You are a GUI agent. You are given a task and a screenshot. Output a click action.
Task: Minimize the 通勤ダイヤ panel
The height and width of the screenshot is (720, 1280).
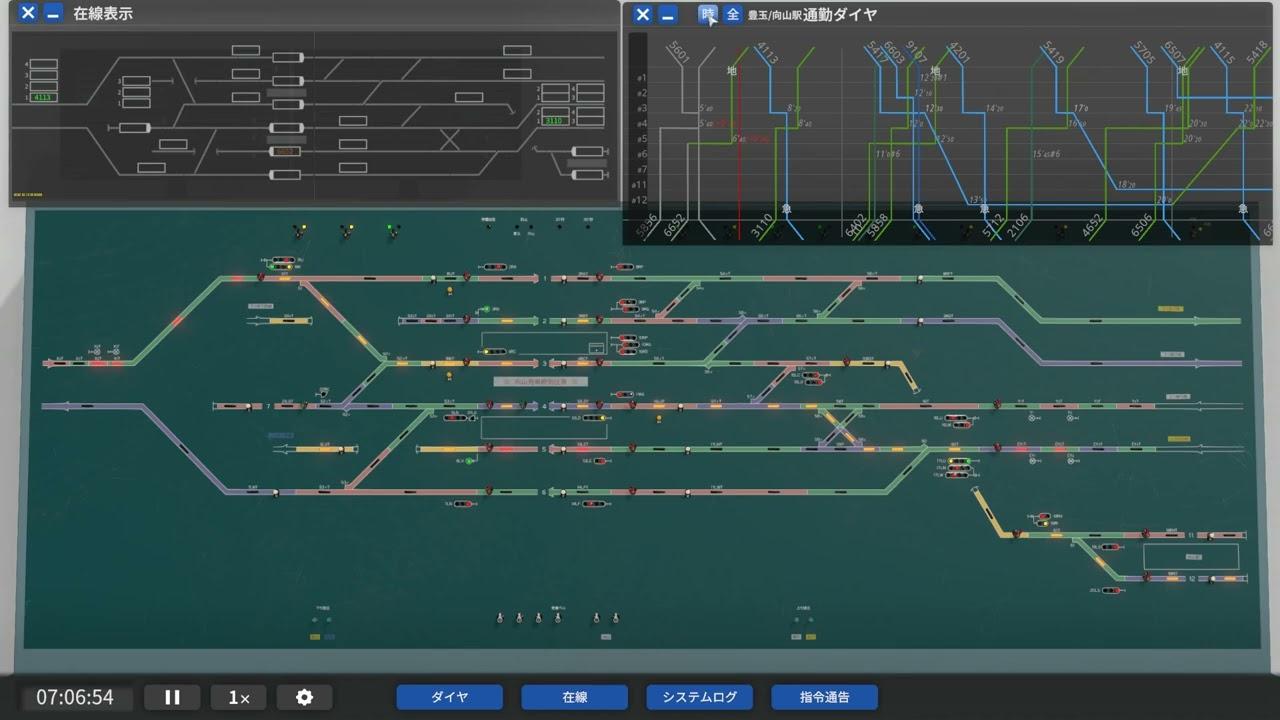(668, 14)
